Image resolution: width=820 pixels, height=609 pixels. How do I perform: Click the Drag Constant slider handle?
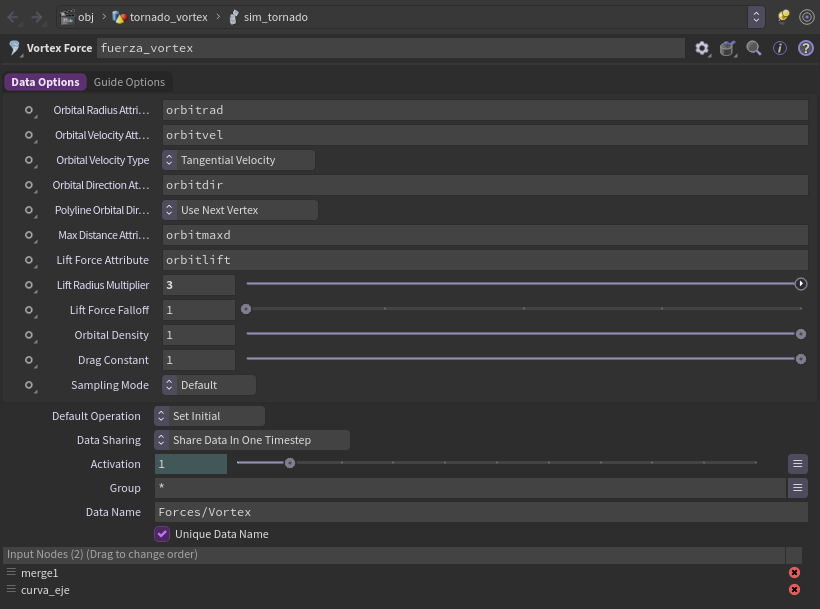(801, 359)
